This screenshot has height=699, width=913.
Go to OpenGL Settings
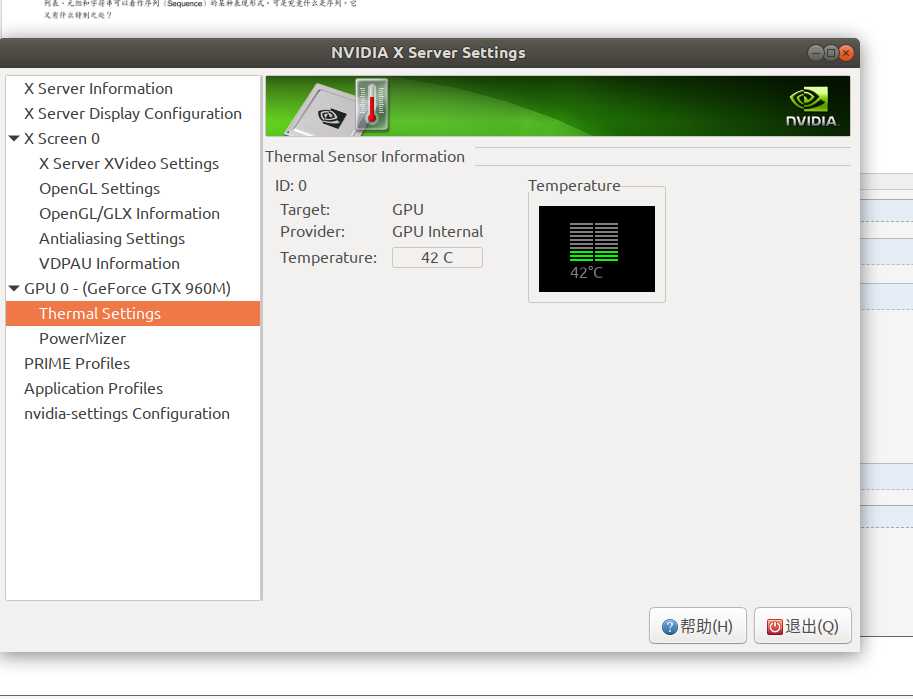(99, 189)
